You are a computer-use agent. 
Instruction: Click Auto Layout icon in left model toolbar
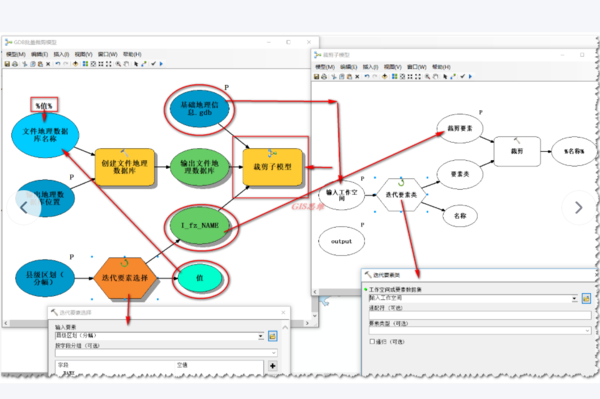pos(85,64)
